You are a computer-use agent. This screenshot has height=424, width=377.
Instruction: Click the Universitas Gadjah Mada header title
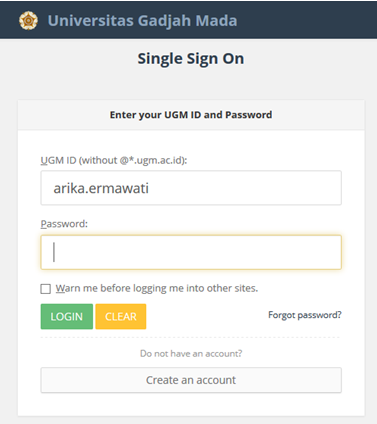(x=142, y=21)
